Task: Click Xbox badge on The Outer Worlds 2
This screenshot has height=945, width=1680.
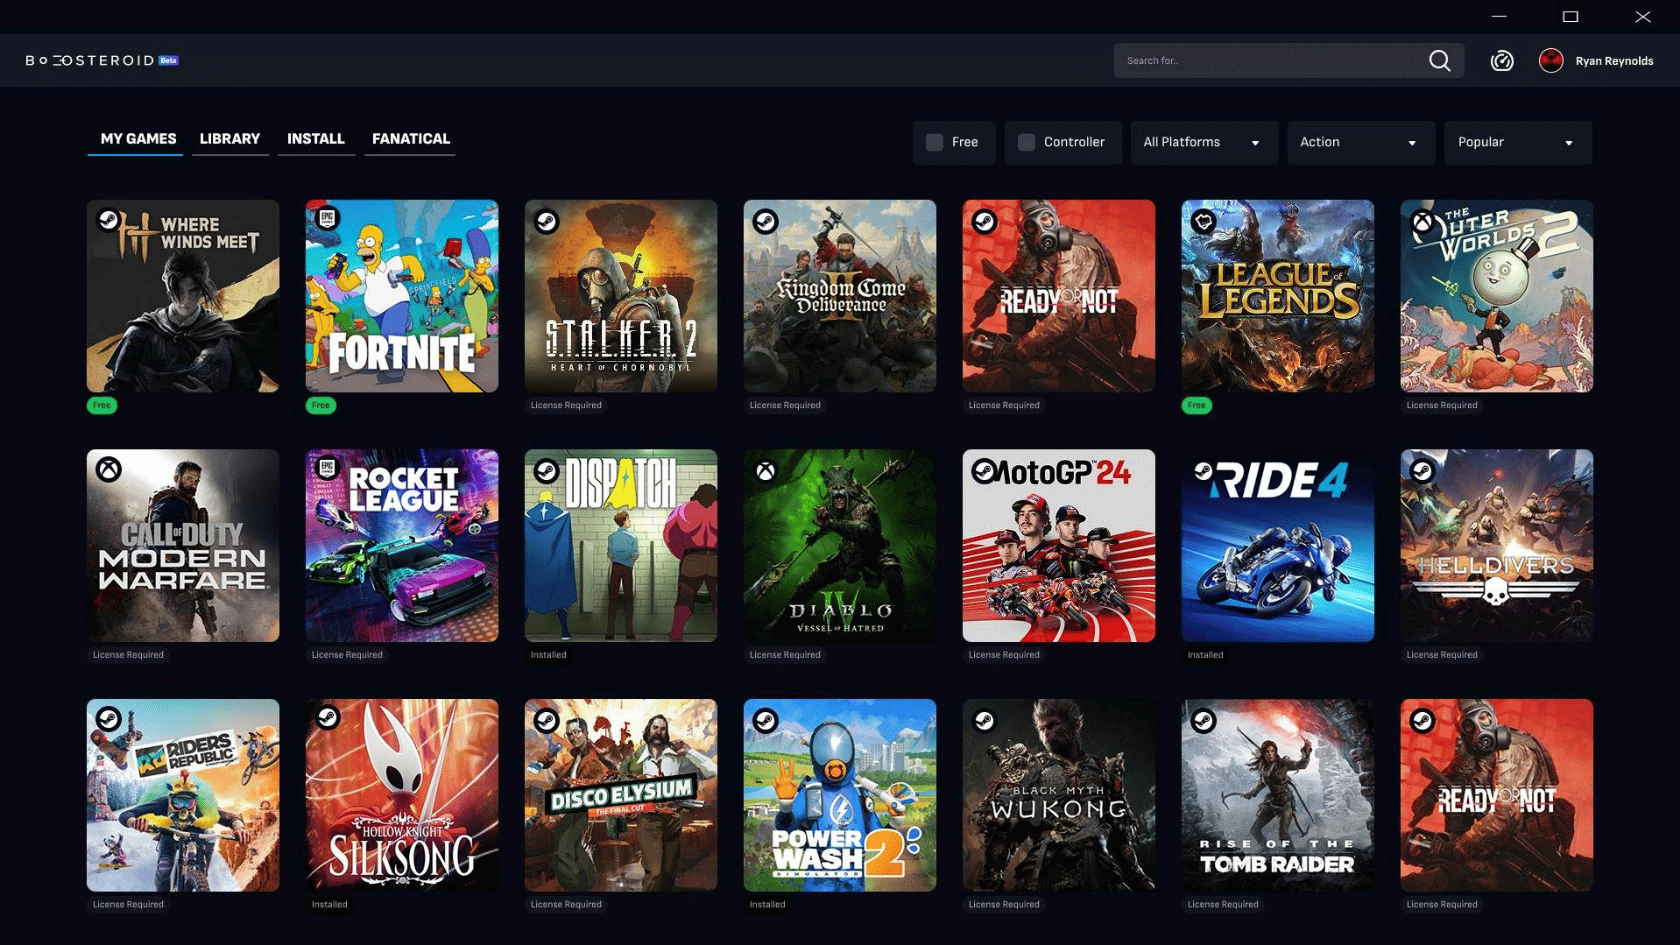Action: pos(1422,221)
